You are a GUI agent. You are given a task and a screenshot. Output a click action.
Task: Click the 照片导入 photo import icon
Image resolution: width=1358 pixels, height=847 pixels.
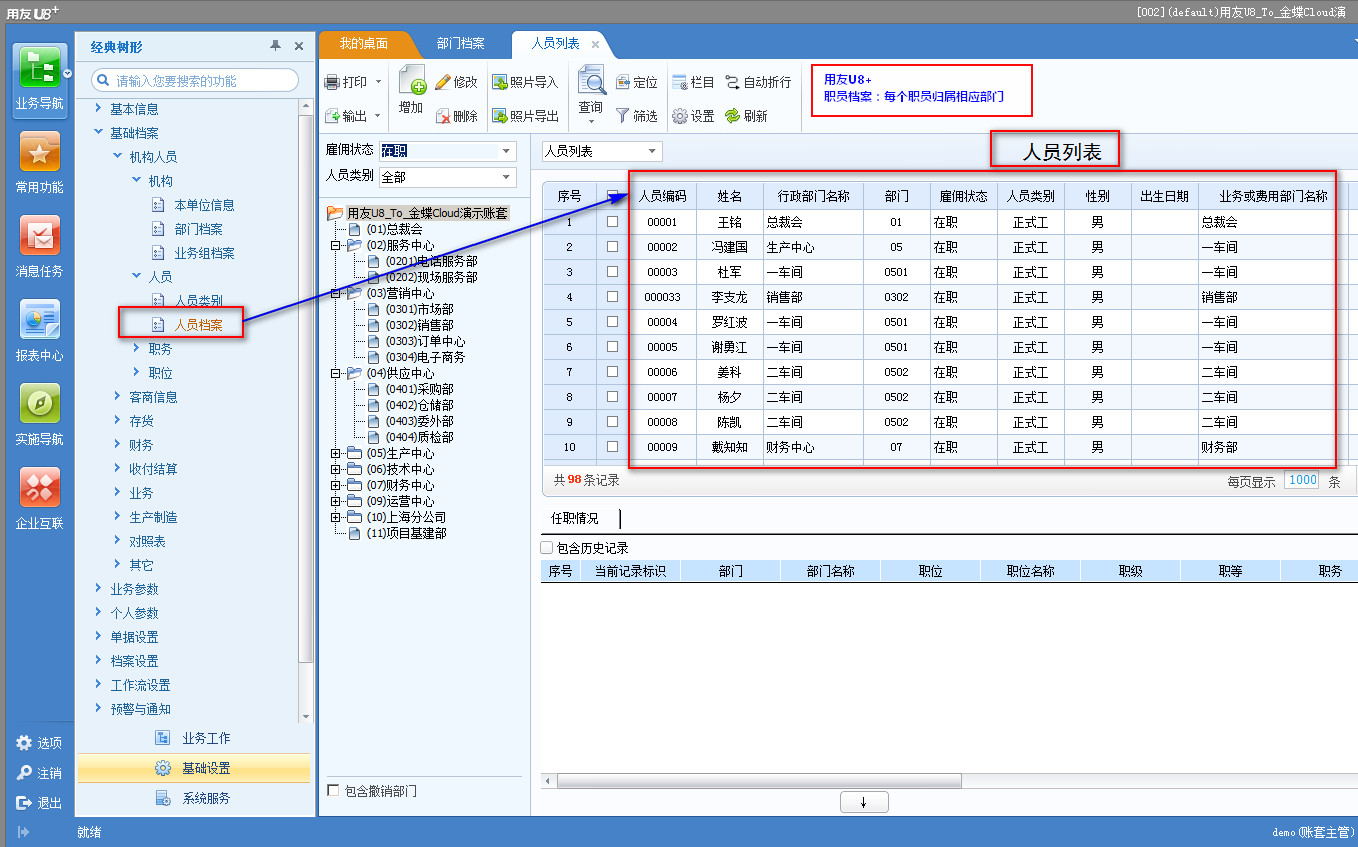(x=500, y=82)
